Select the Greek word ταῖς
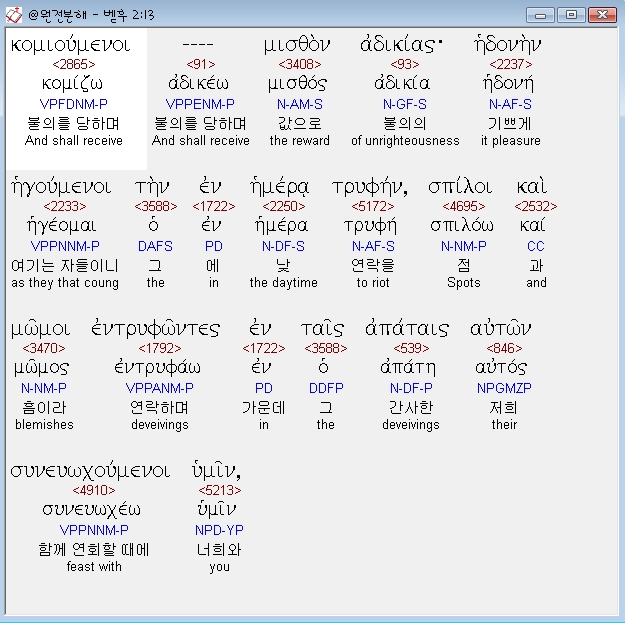 tap(322, 329)
